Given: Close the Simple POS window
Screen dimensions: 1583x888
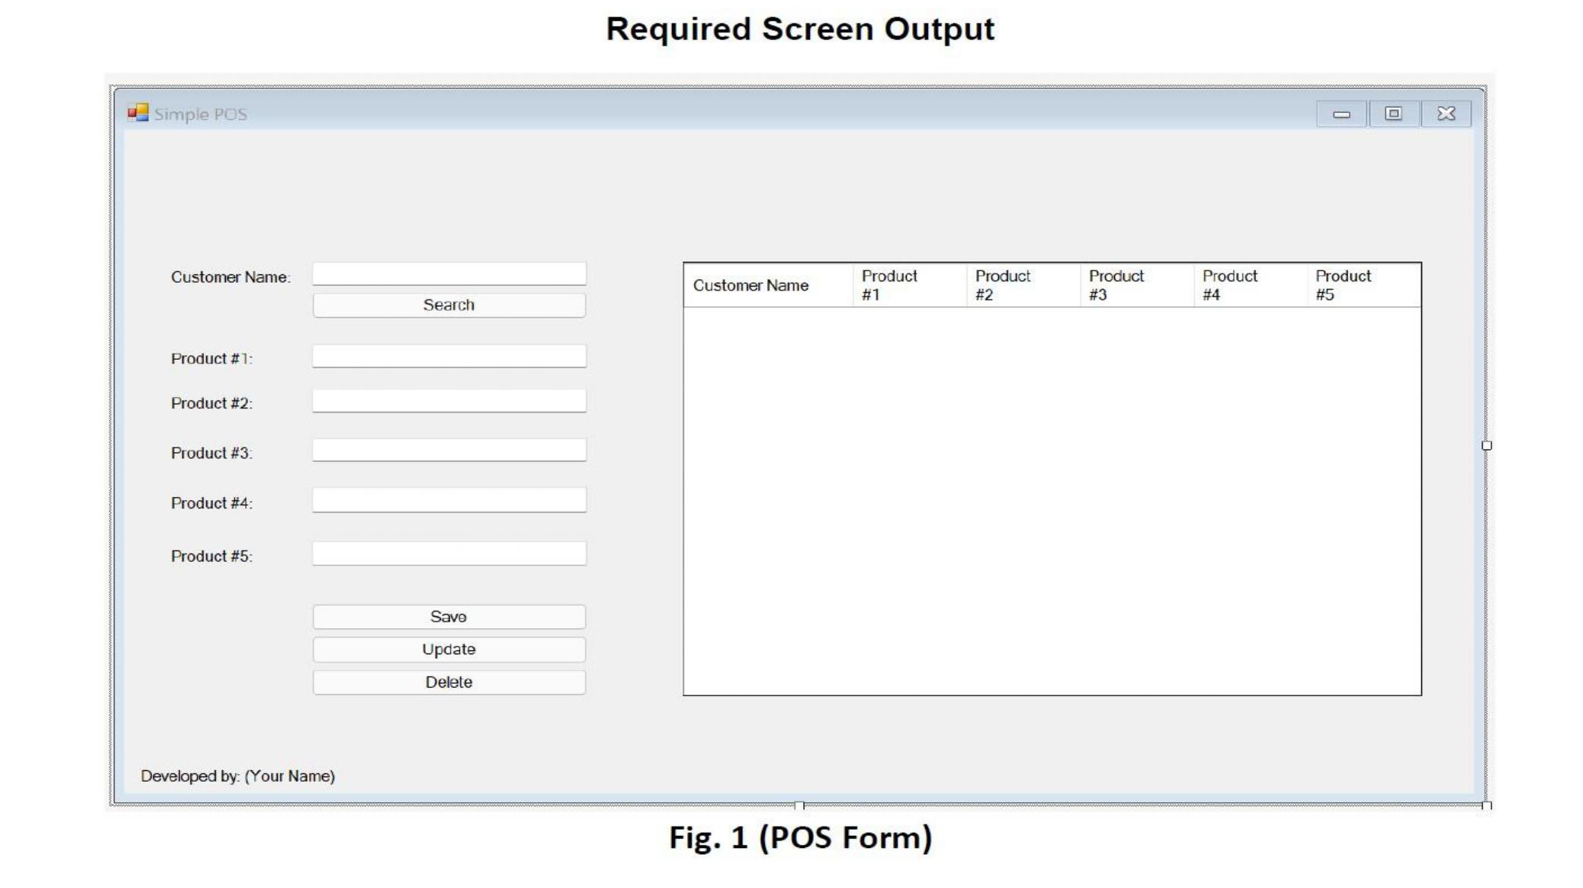Looking at the screenshot, I should [1446, 114].
